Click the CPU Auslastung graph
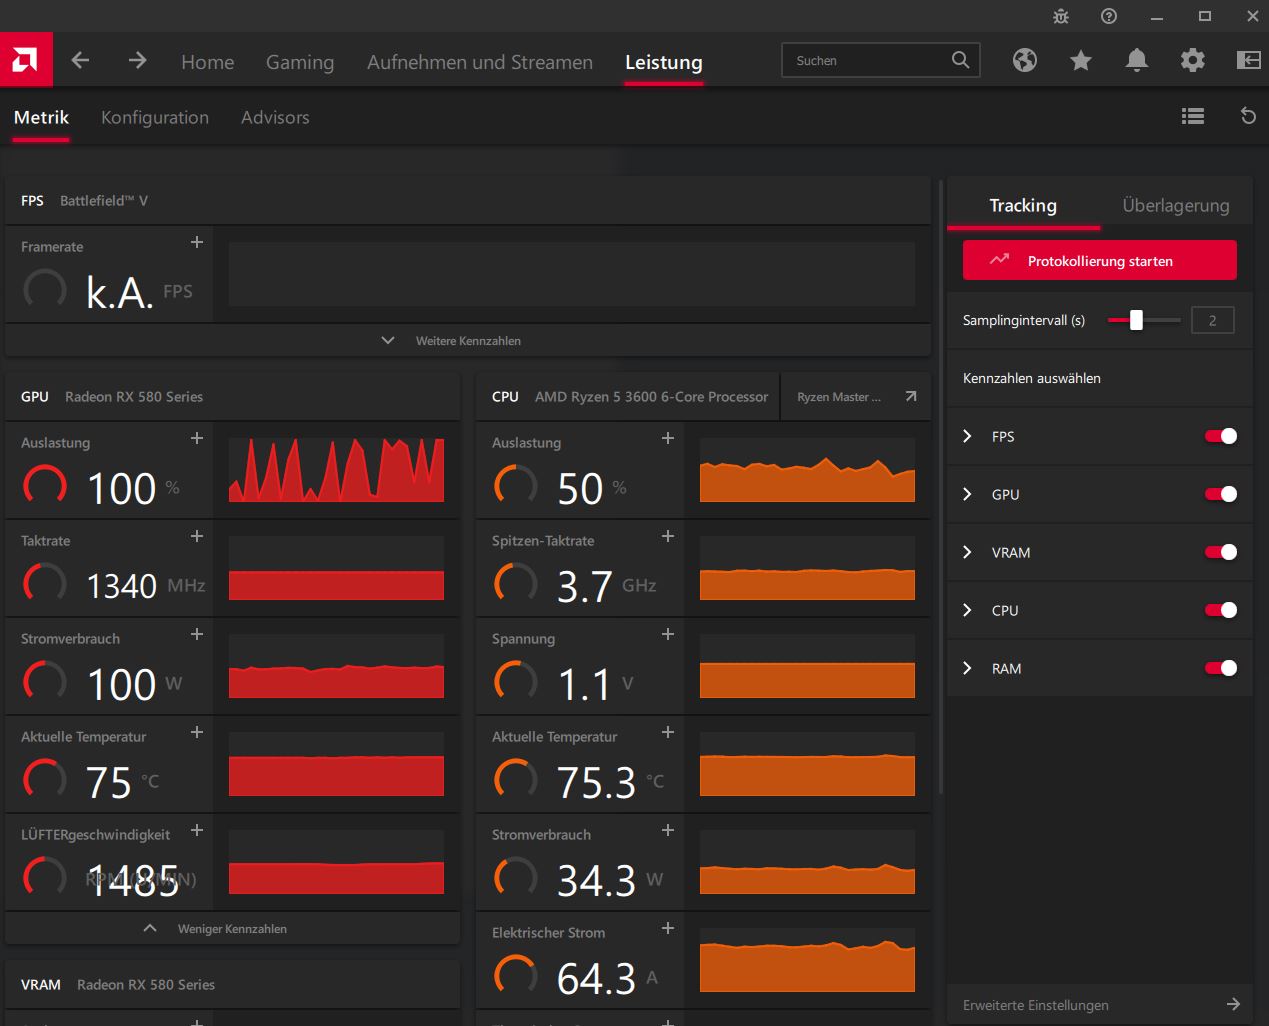 point(807,469)
